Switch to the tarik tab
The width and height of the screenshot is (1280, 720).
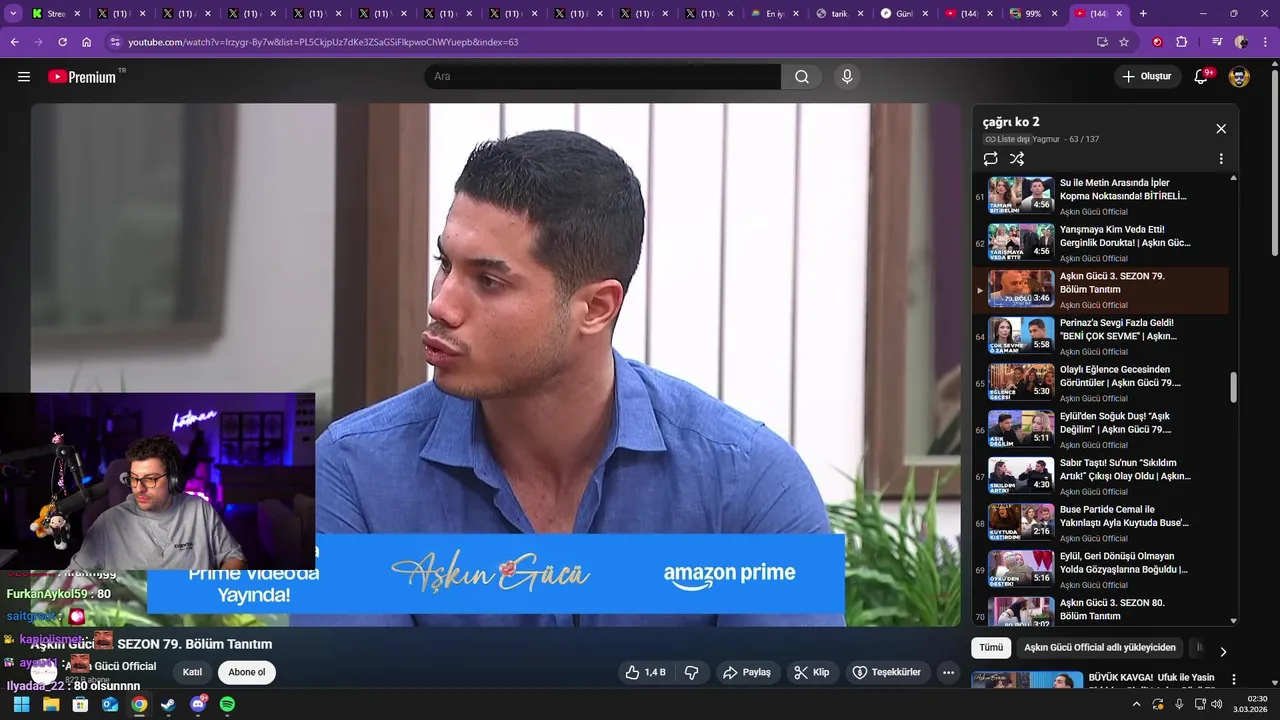840,14
